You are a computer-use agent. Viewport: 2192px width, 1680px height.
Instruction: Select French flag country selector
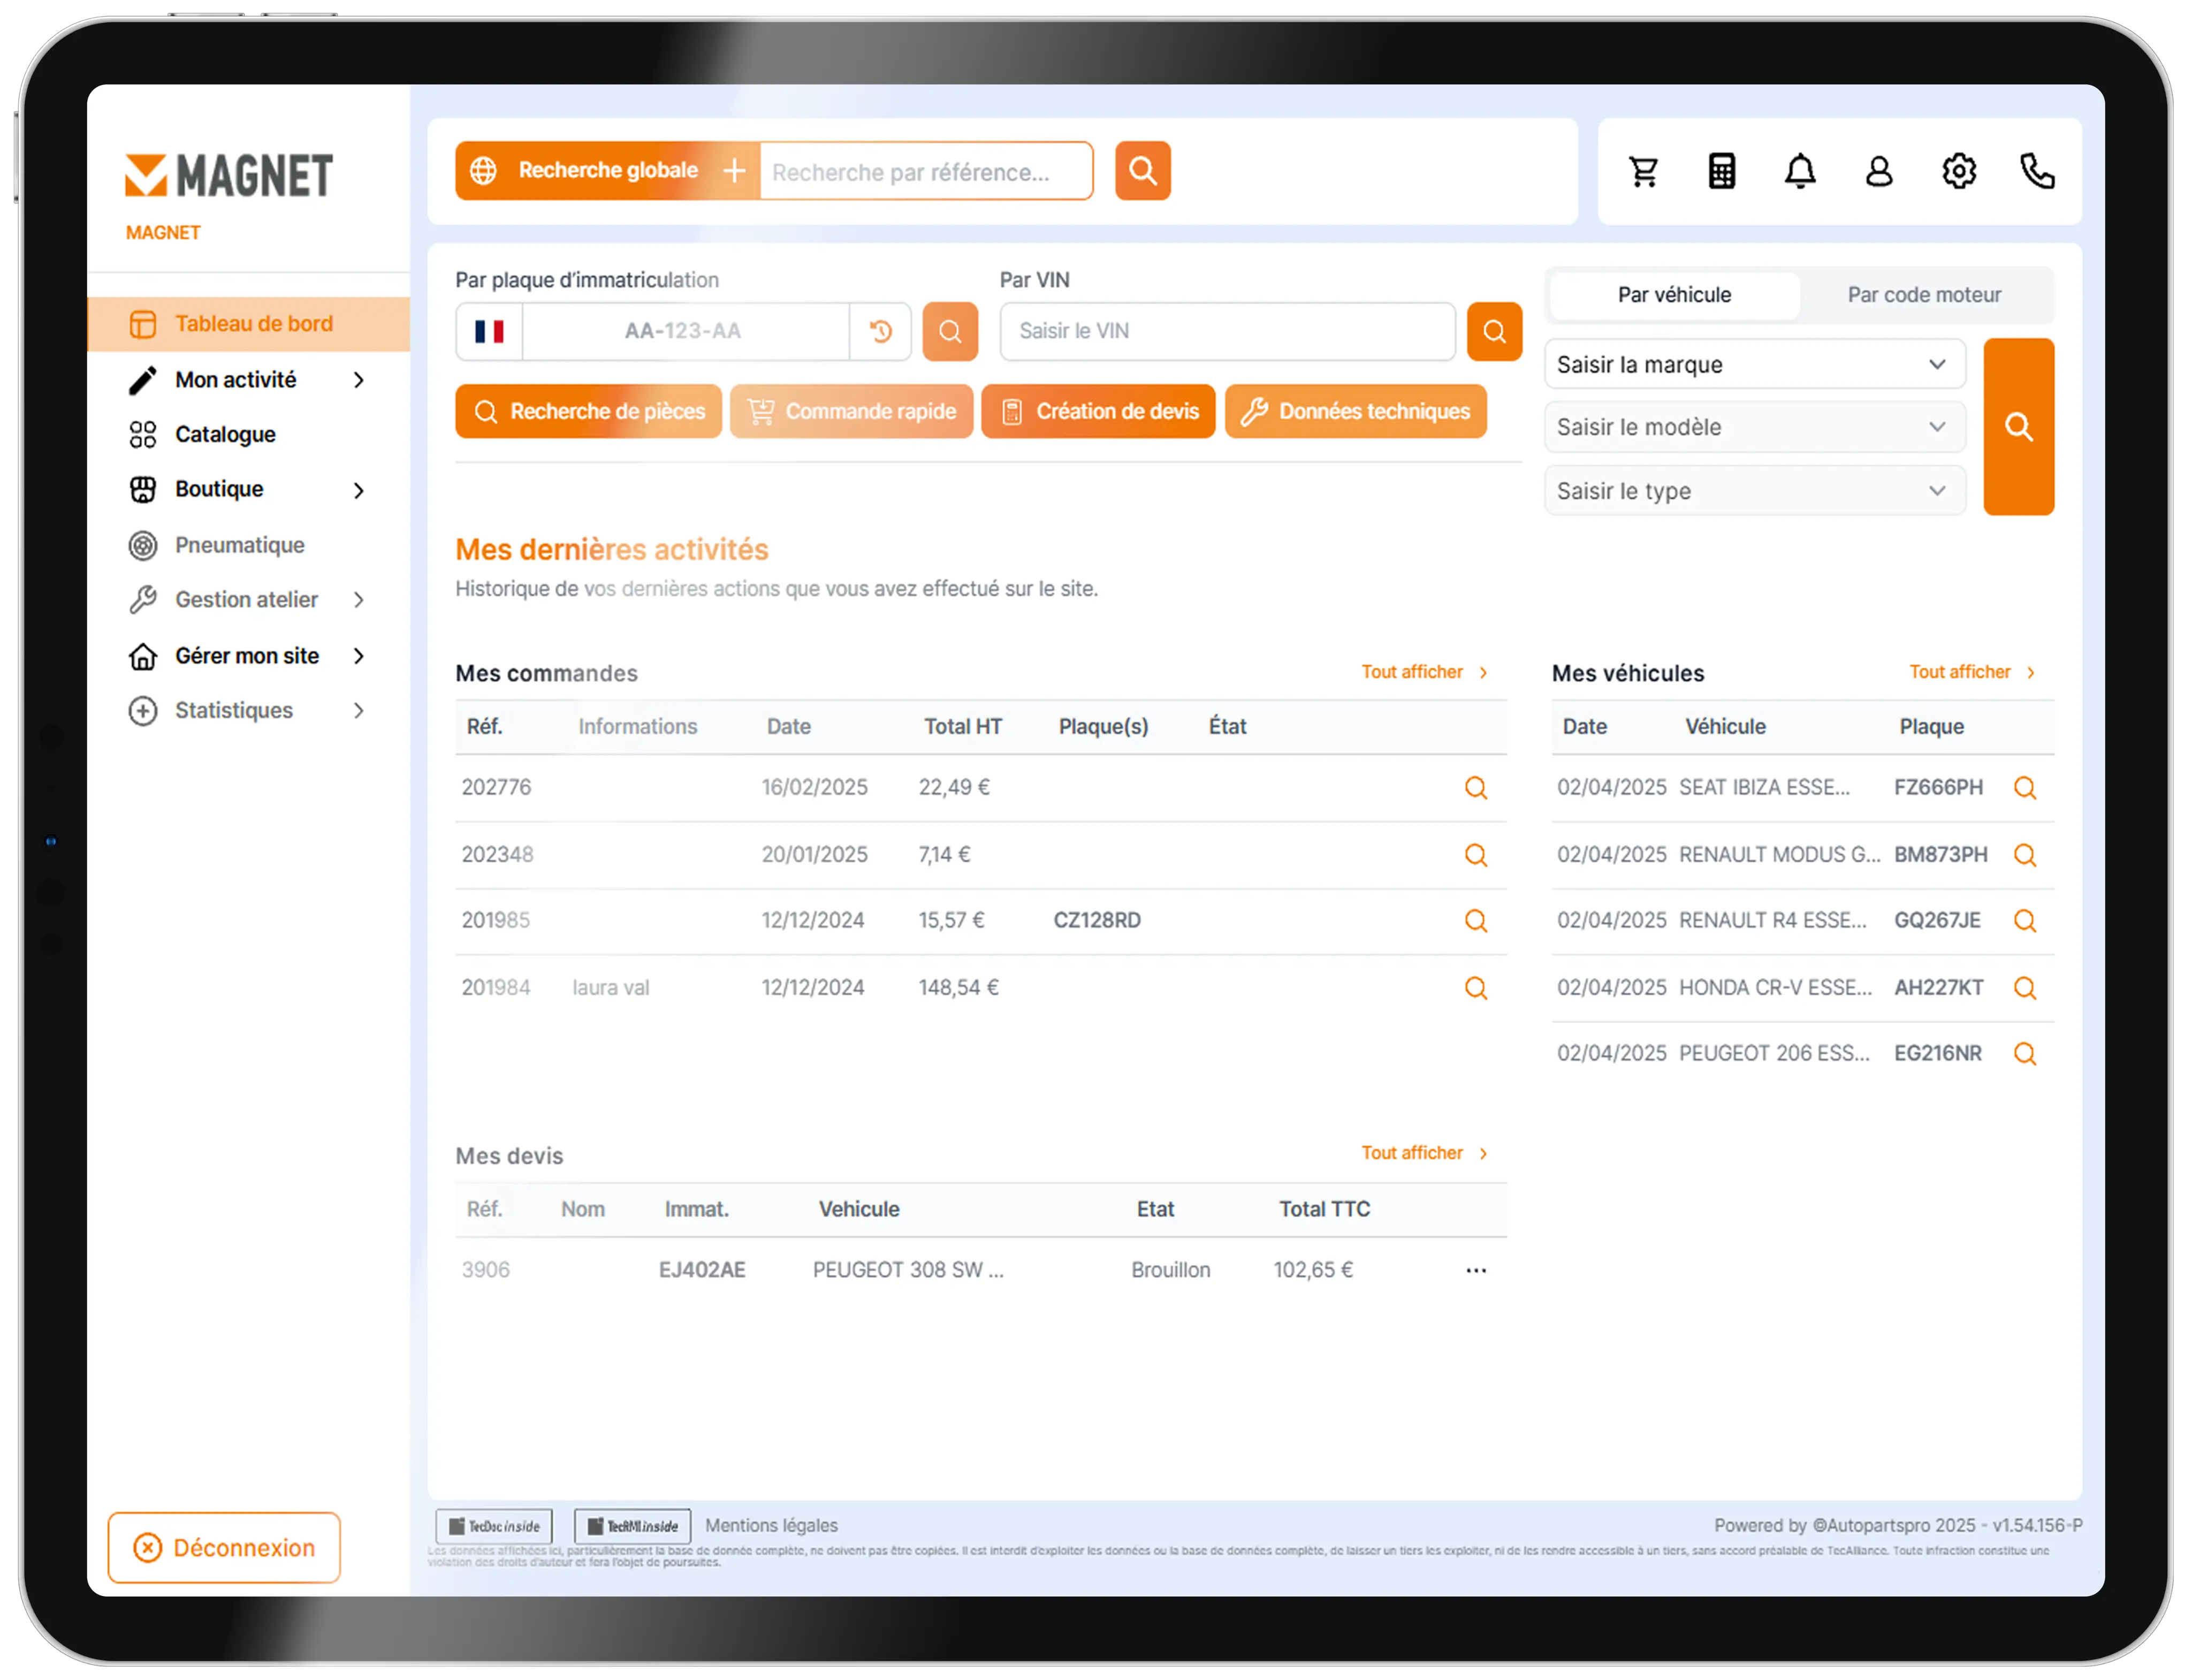click(x=489, y=331)
